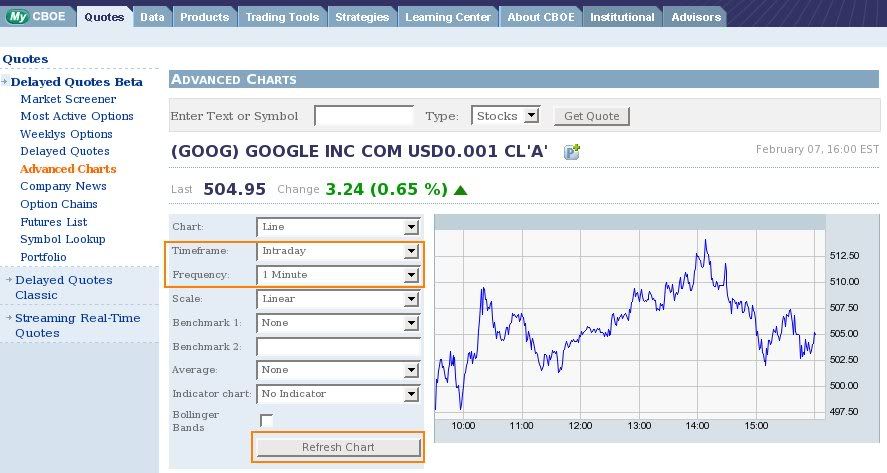This screenshot has height=473, width=887.
Task: Click the 14:00 time axis label
Action: pyautogui.click(x=697, y=425)
